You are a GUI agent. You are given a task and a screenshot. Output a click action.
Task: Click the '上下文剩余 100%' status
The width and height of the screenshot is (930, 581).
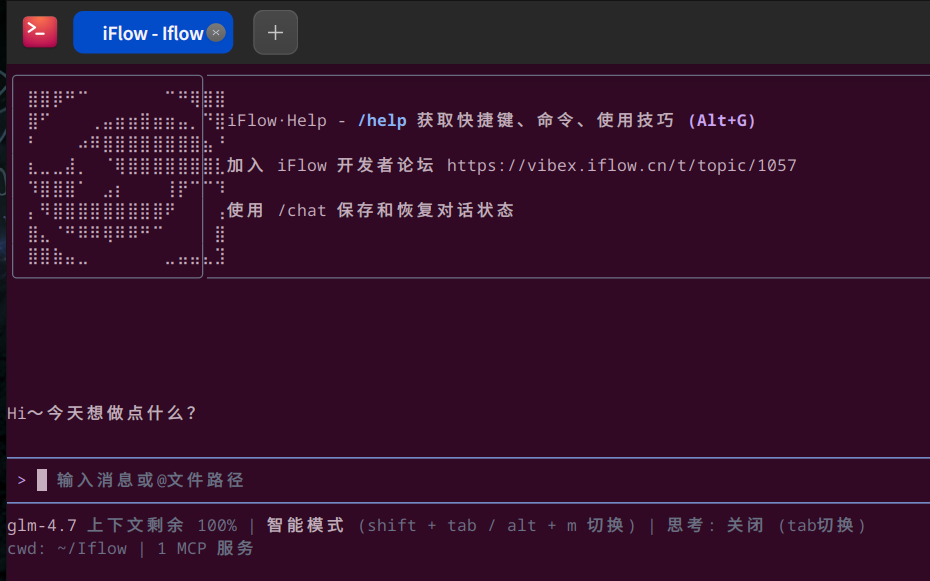tap(162, 525)
